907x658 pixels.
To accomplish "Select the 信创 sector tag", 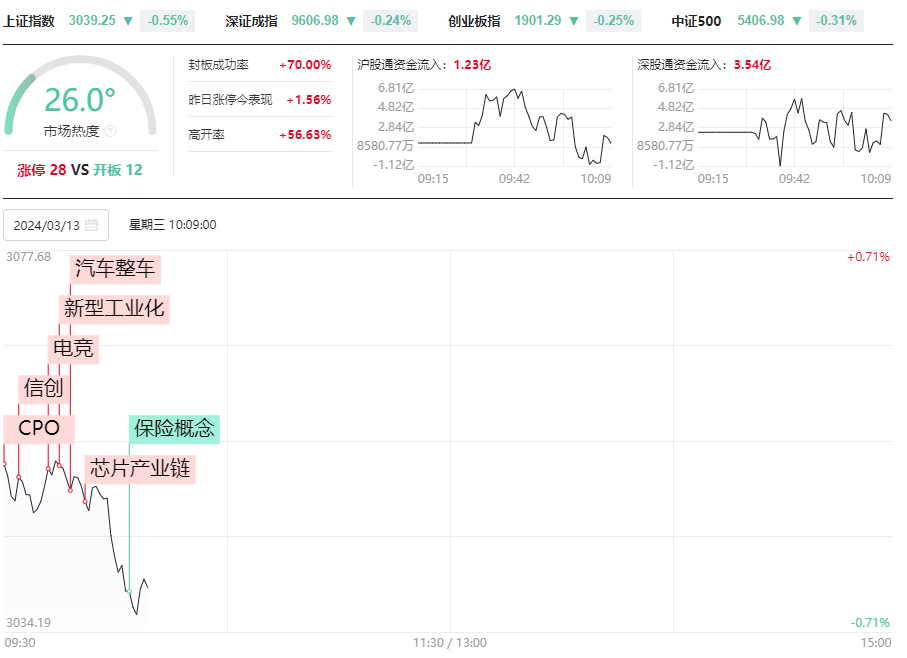I will click(x=44, y=389).
